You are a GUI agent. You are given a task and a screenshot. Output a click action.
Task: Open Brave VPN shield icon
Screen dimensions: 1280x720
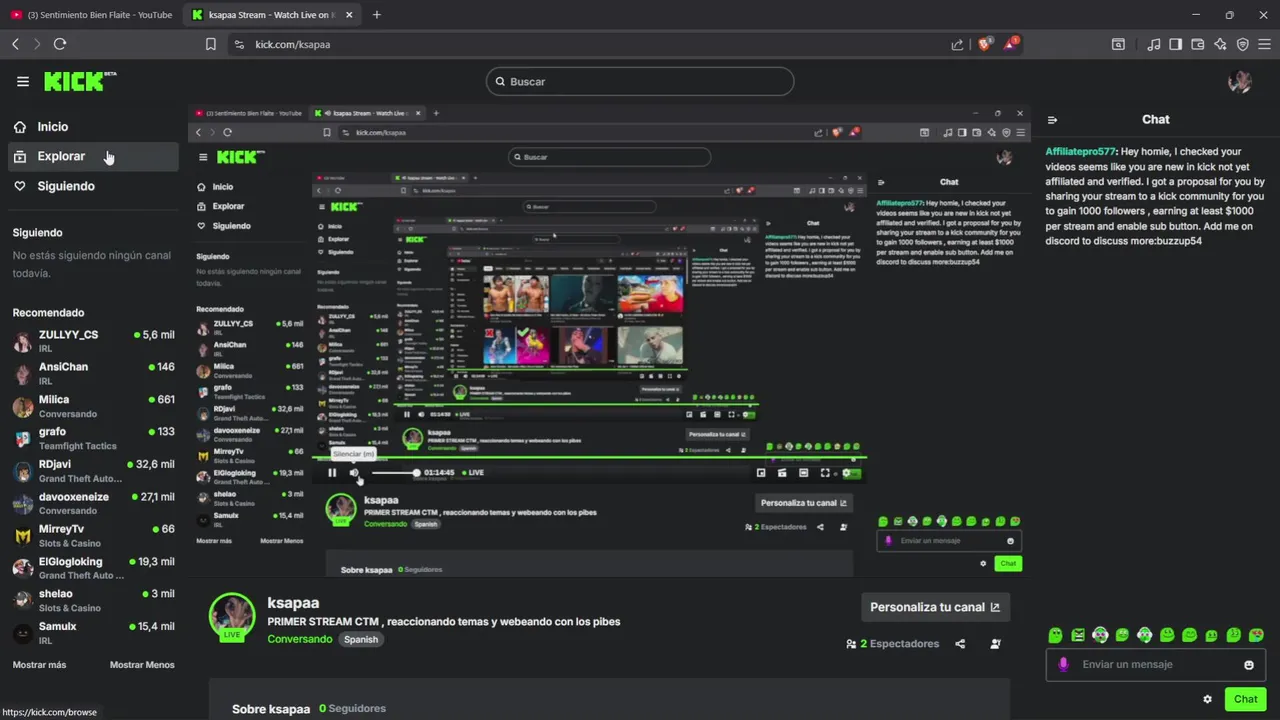coord(1243,44)
